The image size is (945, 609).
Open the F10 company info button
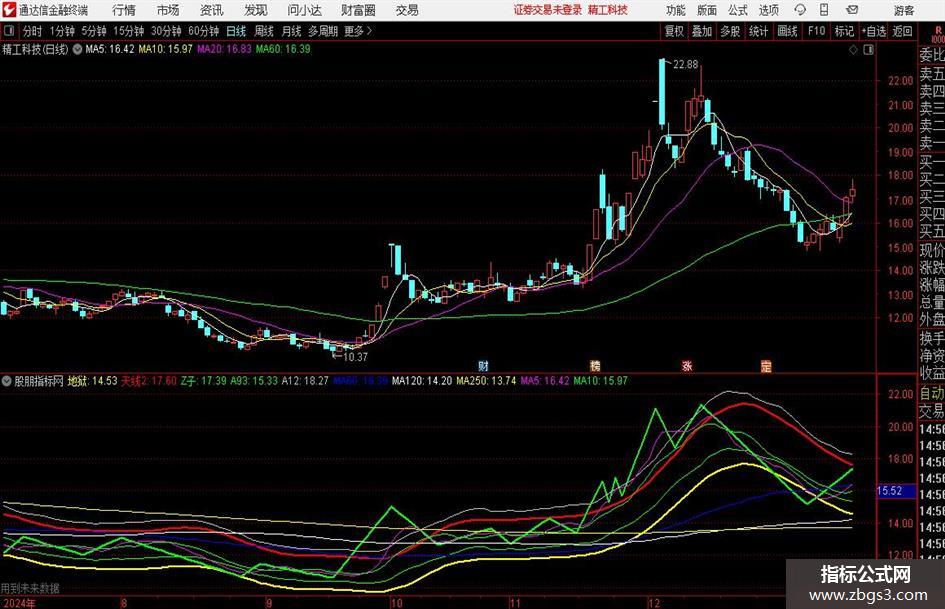816,31
